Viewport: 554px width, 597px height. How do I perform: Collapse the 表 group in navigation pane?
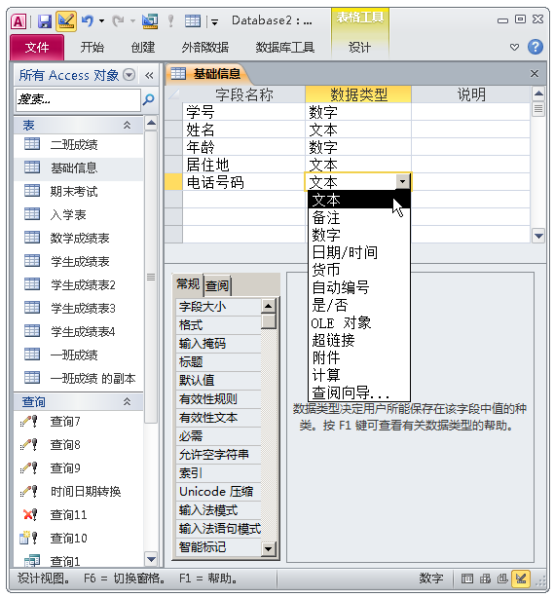click(x=126, y=125)
